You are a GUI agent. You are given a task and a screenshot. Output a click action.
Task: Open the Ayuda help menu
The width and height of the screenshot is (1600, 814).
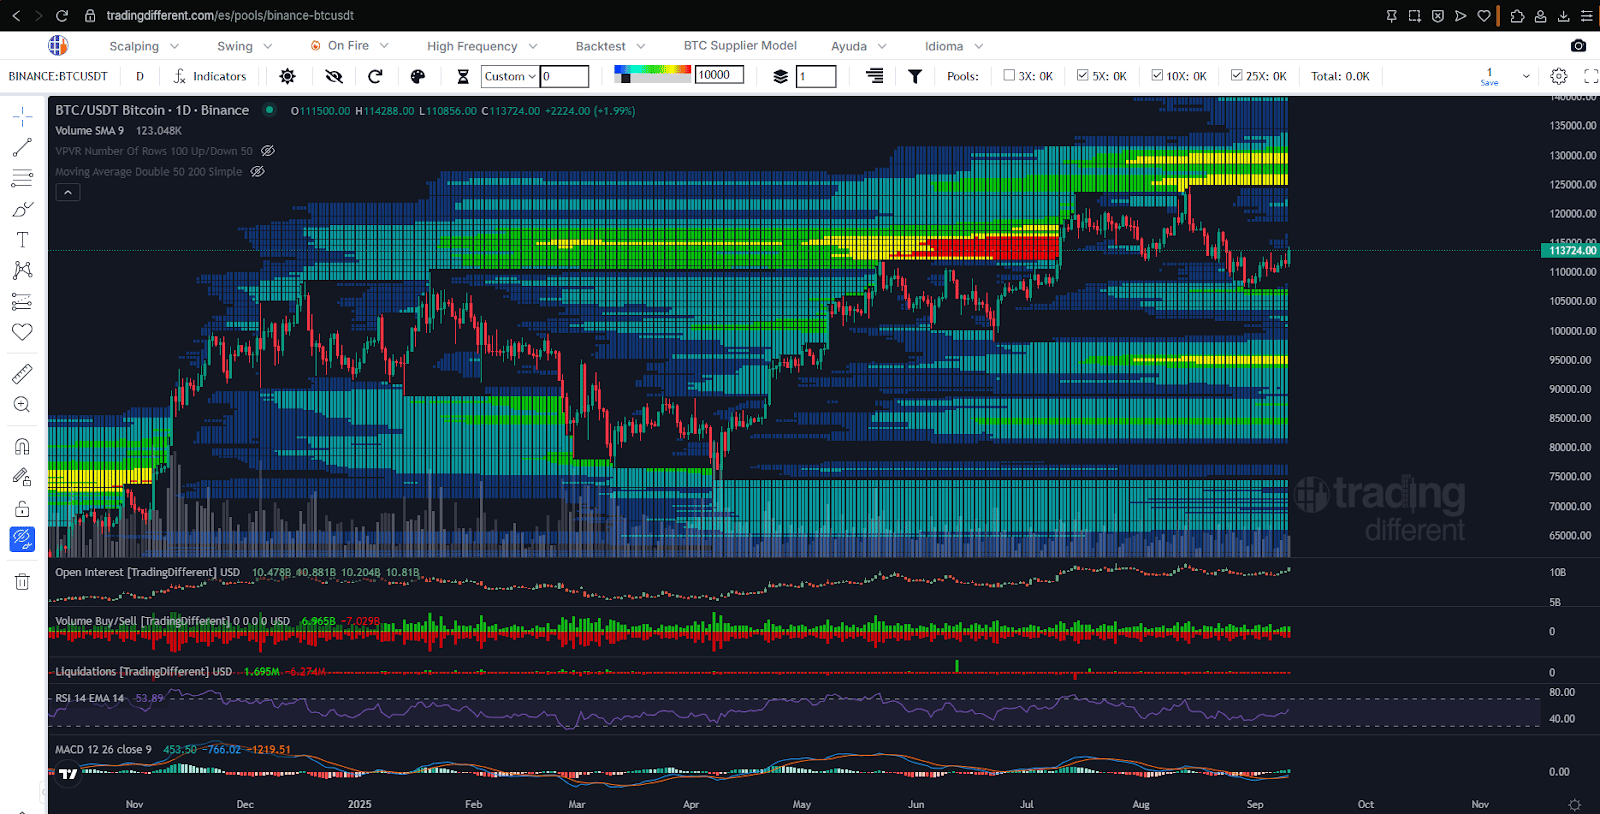click(x=859, y=46)
